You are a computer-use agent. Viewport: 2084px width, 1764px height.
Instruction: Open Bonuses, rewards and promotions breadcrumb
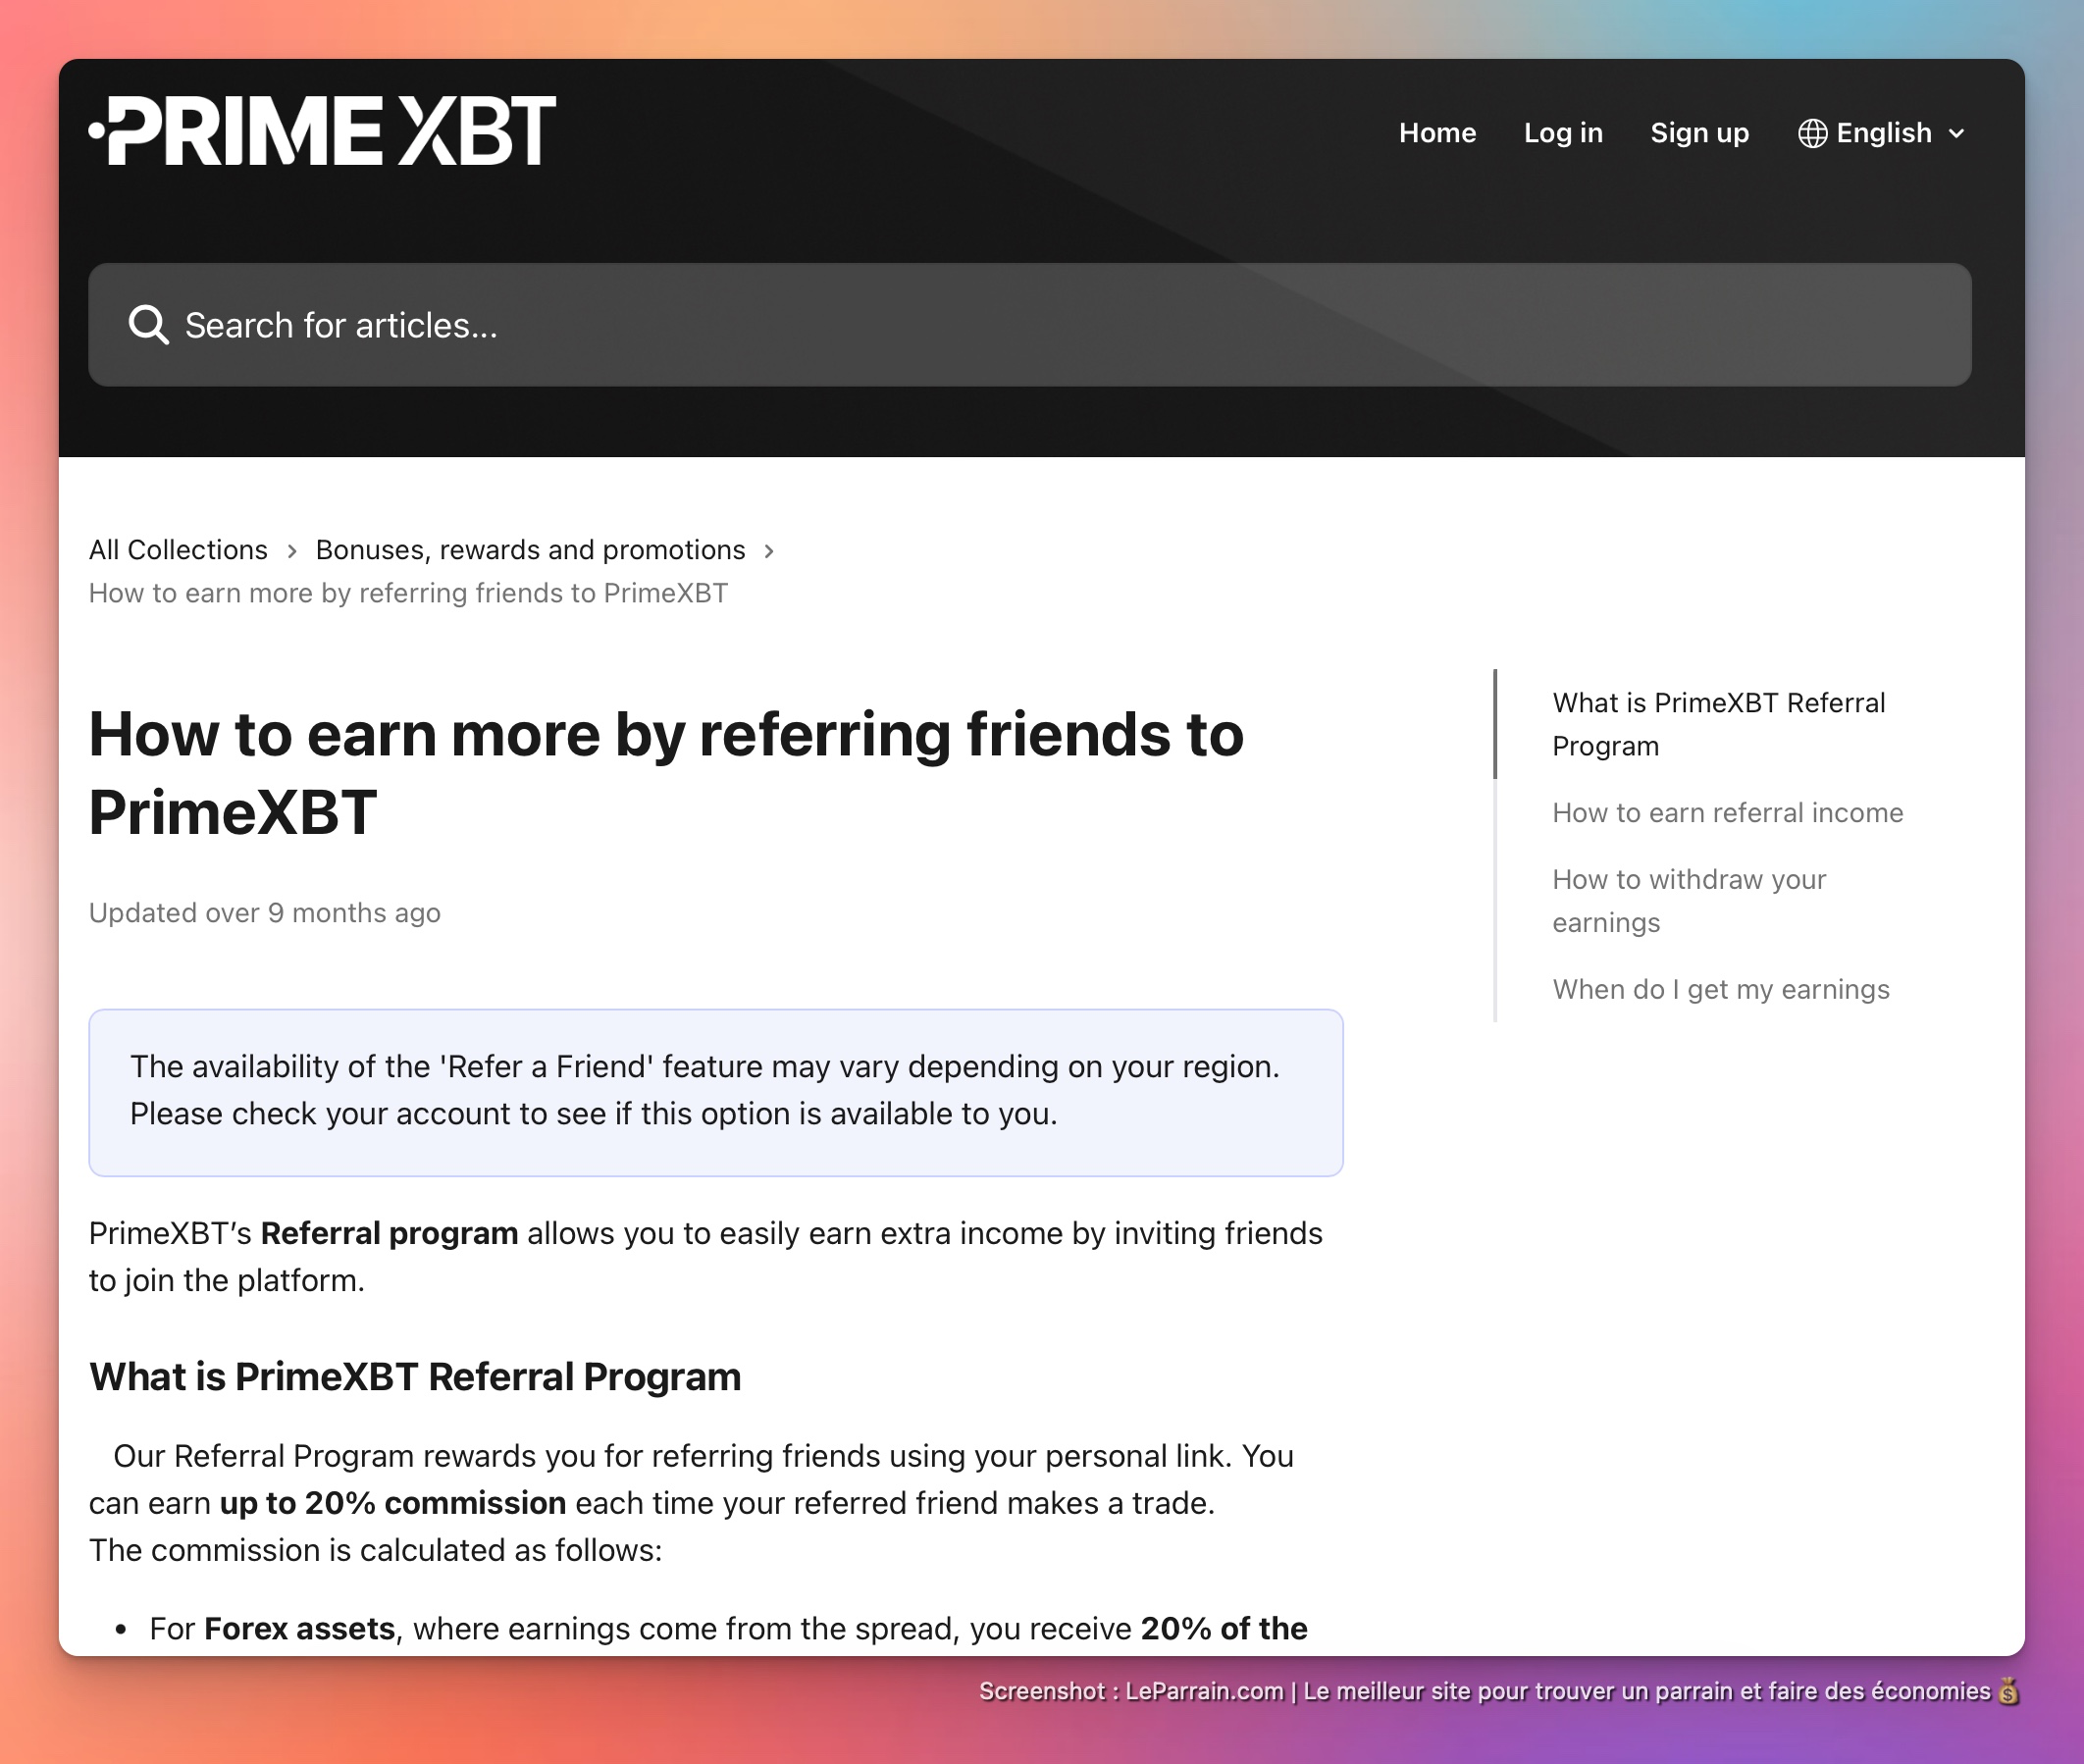click(x=530, y=550)
